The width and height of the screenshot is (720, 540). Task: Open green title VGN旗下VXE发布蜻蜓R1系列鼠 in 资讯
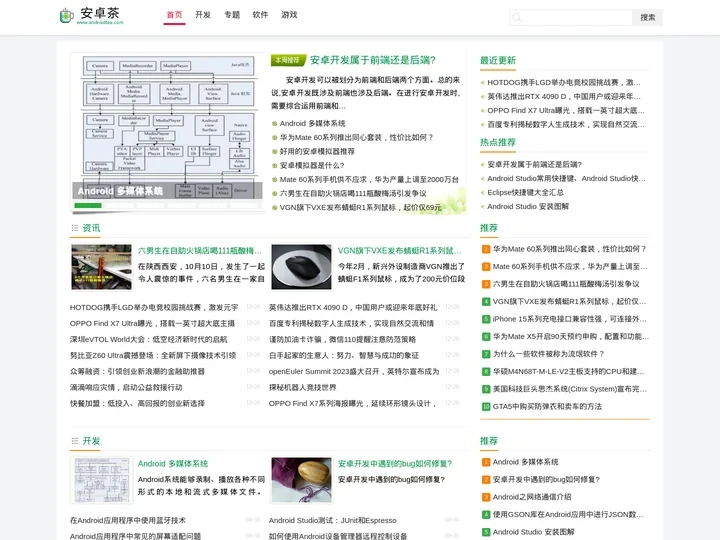(x=399, y=251)
